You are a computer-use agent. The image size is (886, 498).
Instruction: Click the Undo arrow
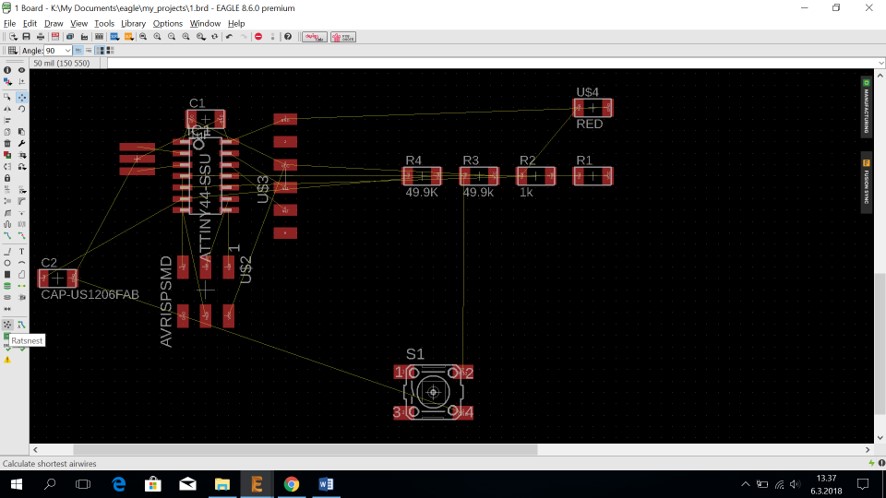coord(229,37)
